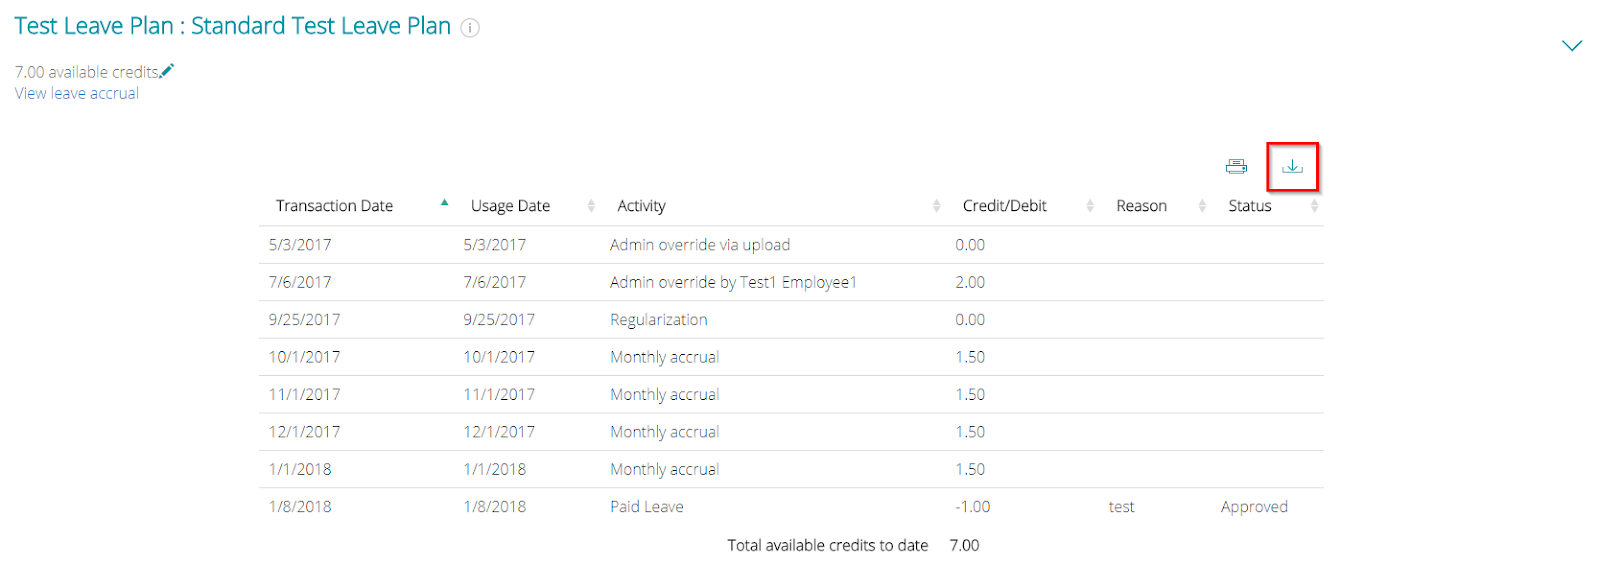
Task: Select the 10/1/2017 Monthly accrual row
Action: coord(791,357)
